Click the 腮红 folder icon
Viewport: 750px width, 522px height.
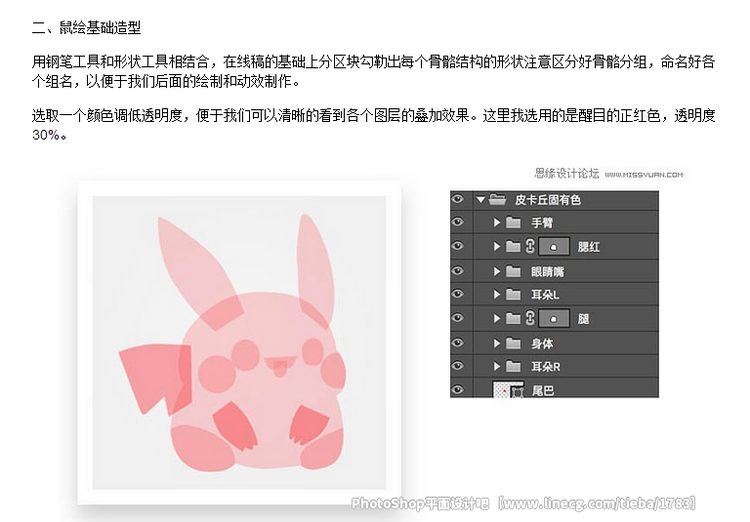coord(513,246)
